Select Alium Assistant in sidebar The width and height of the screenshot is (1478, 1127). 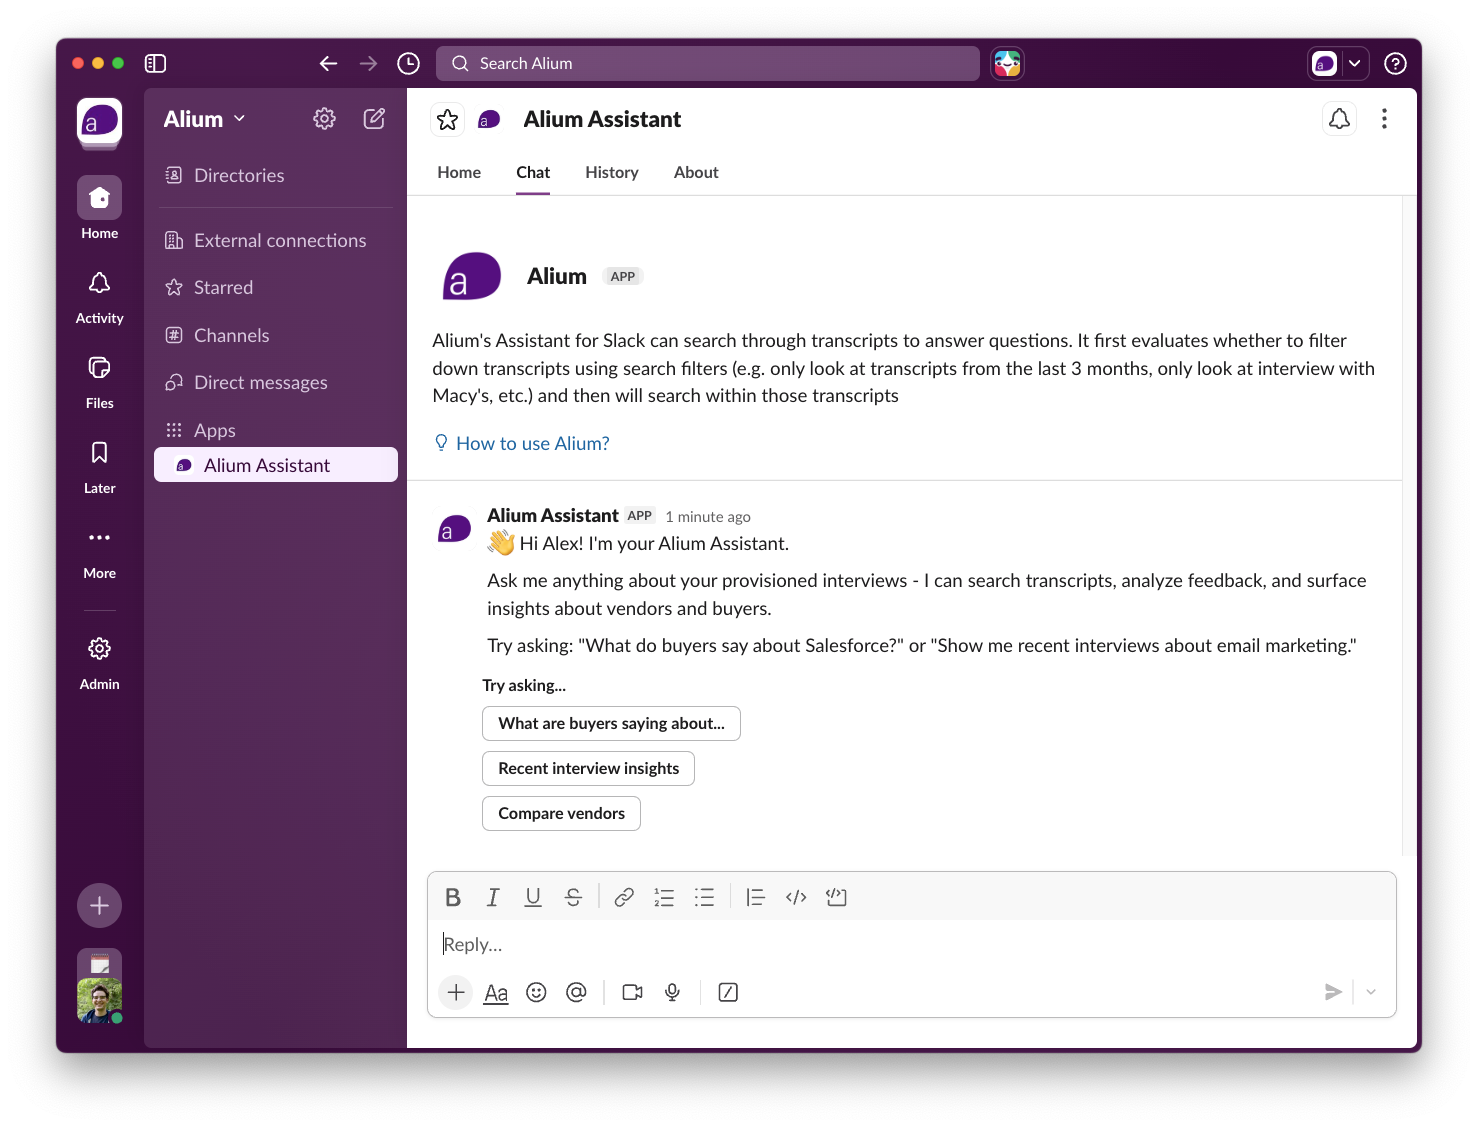coord(275,465)
